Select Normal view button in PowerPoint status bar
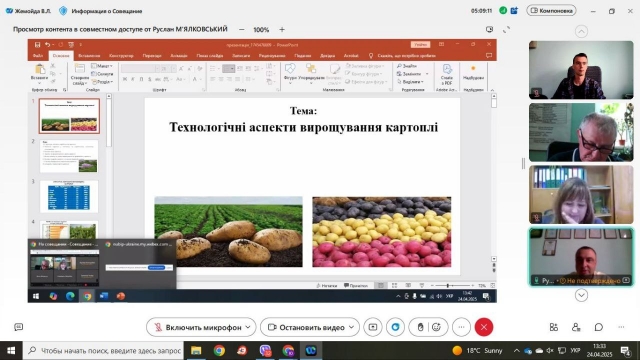This screenshot has width=640, height=360. [381, 285]
